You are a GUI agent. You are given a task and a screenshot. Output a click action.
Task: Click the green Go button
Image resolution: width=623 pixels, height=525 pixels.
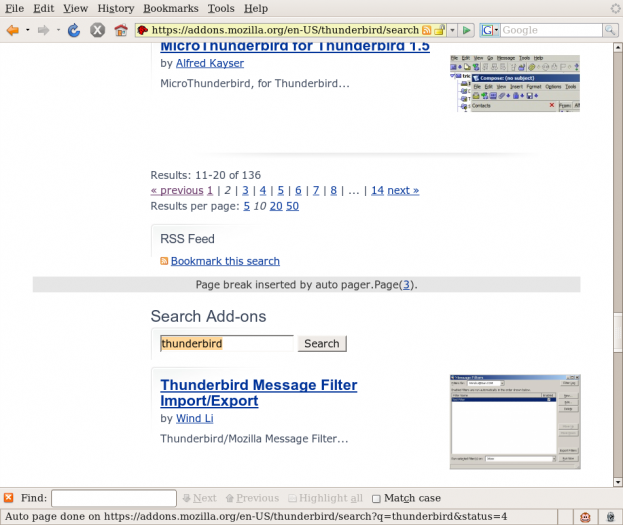pyautogui.click(x=466, y=30)
